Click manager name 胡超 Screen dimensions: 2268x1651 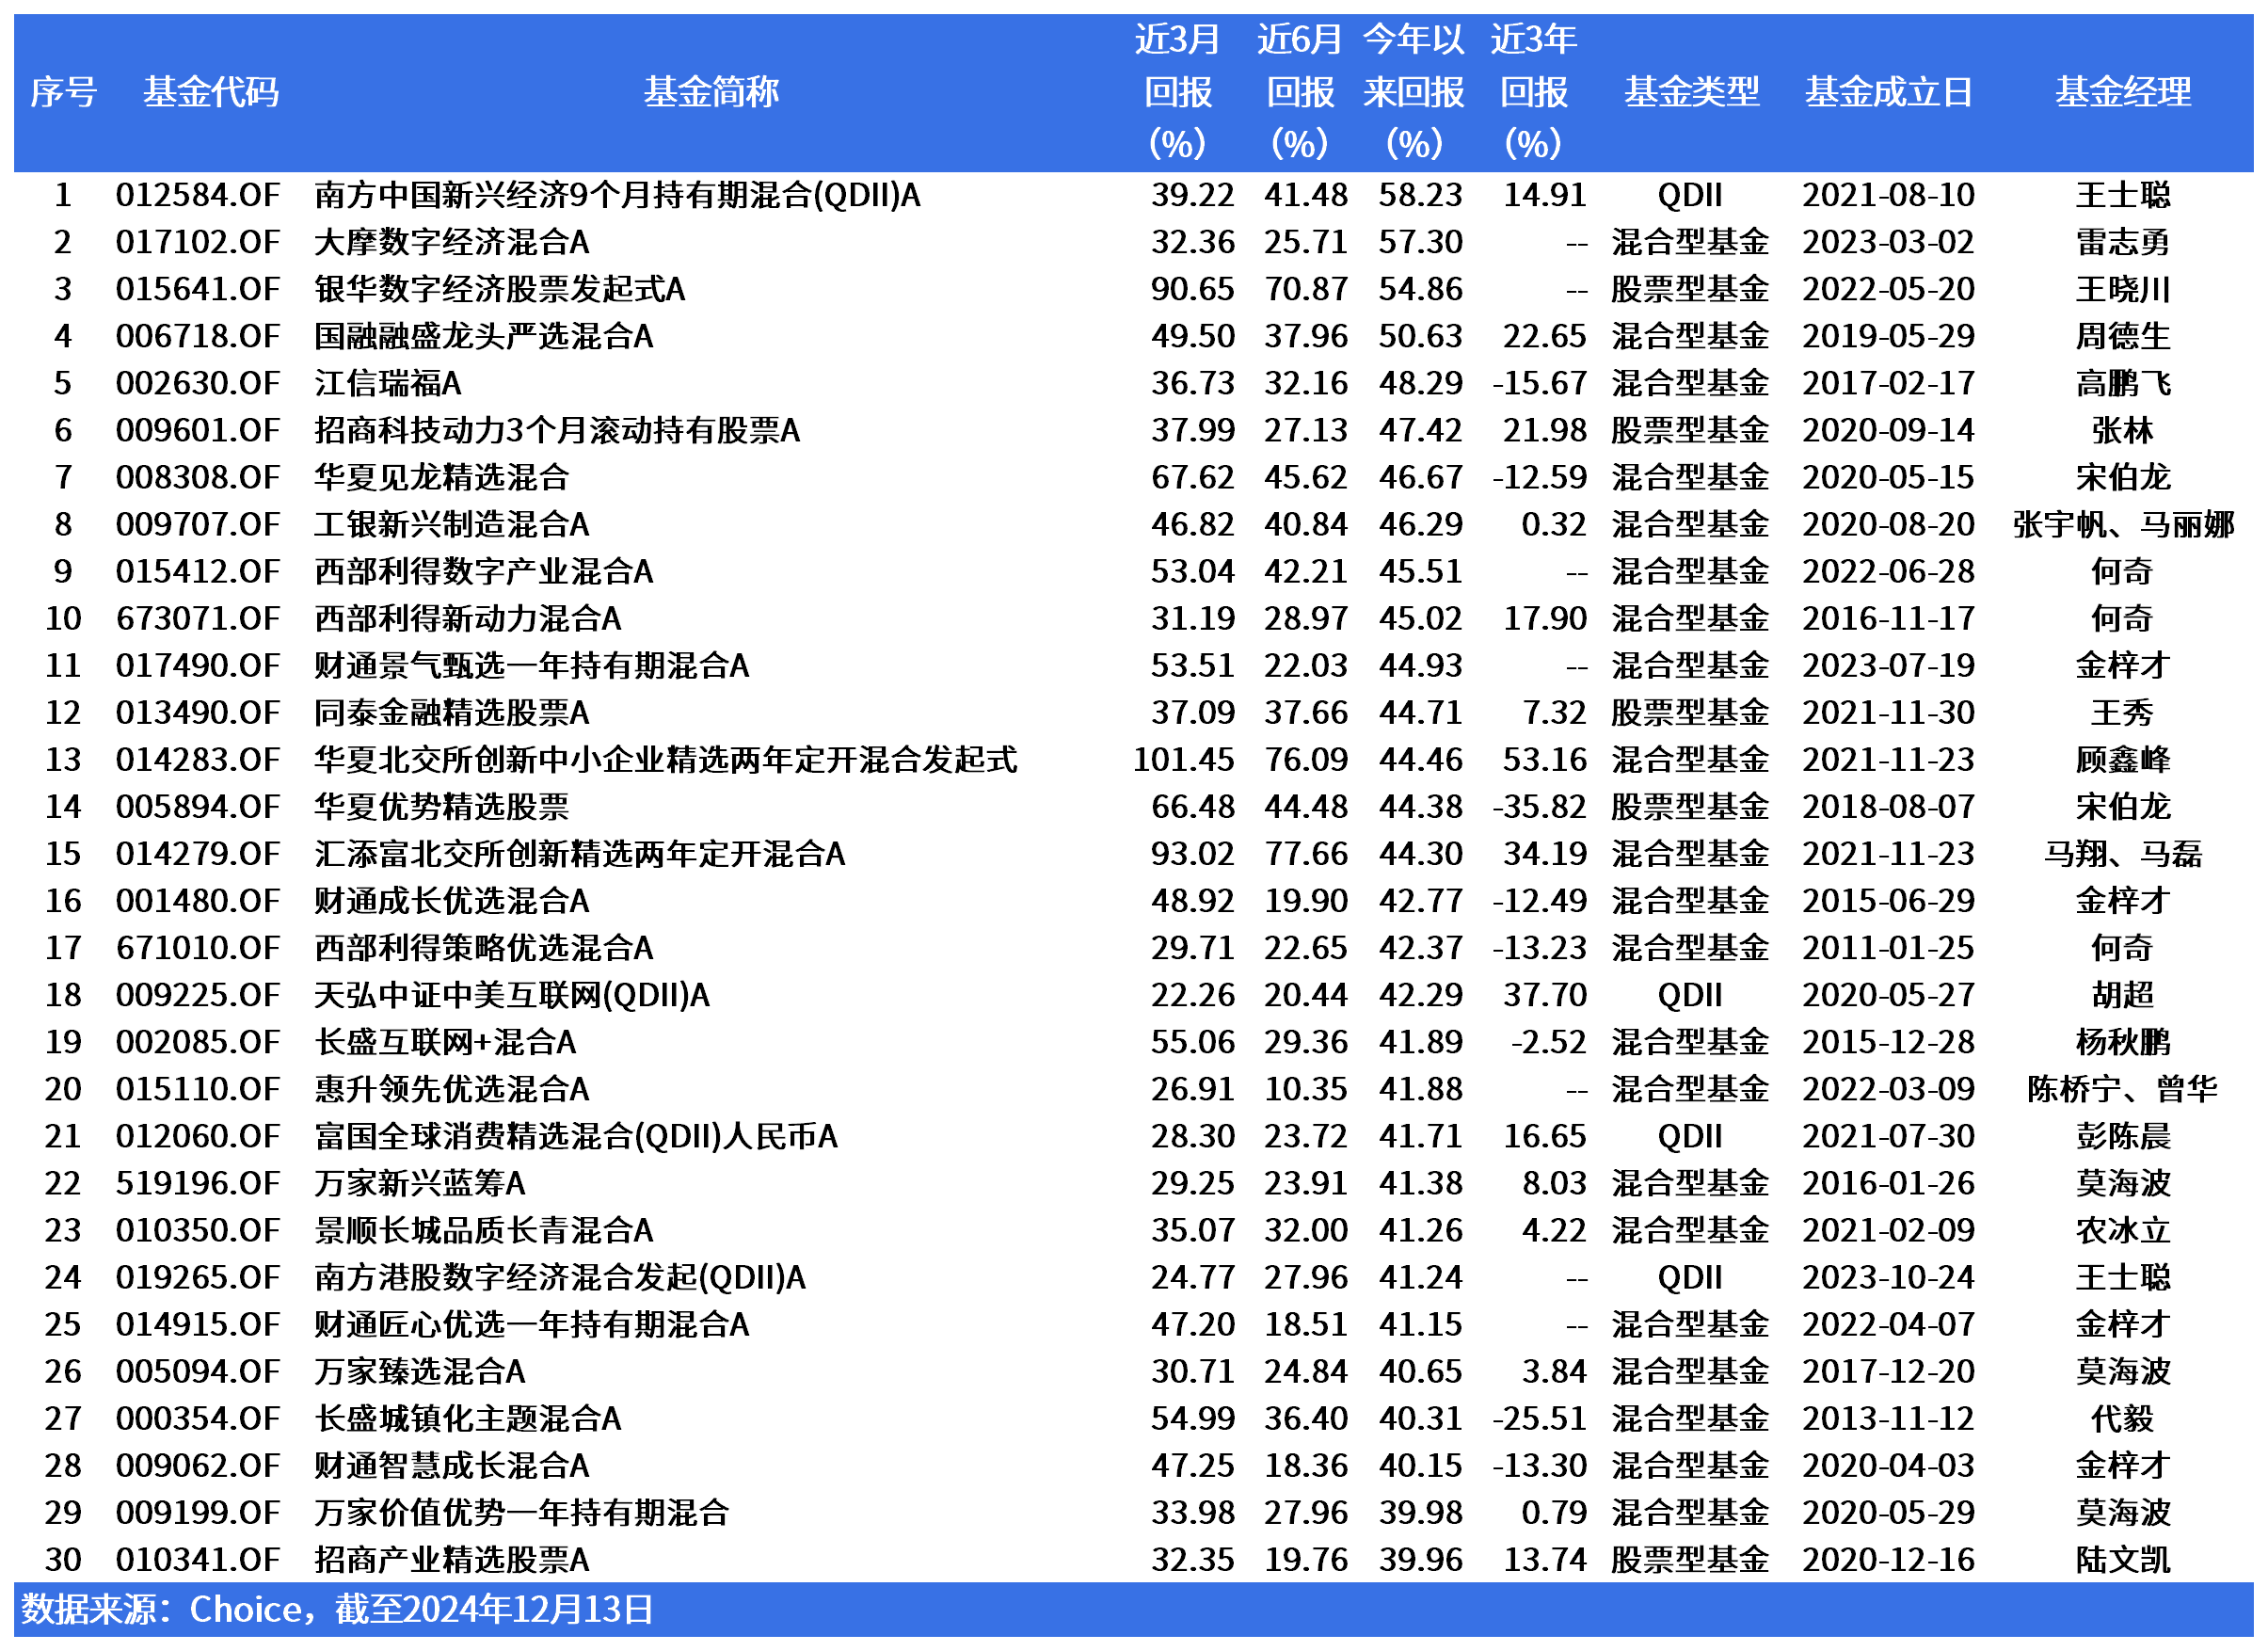2123,994
